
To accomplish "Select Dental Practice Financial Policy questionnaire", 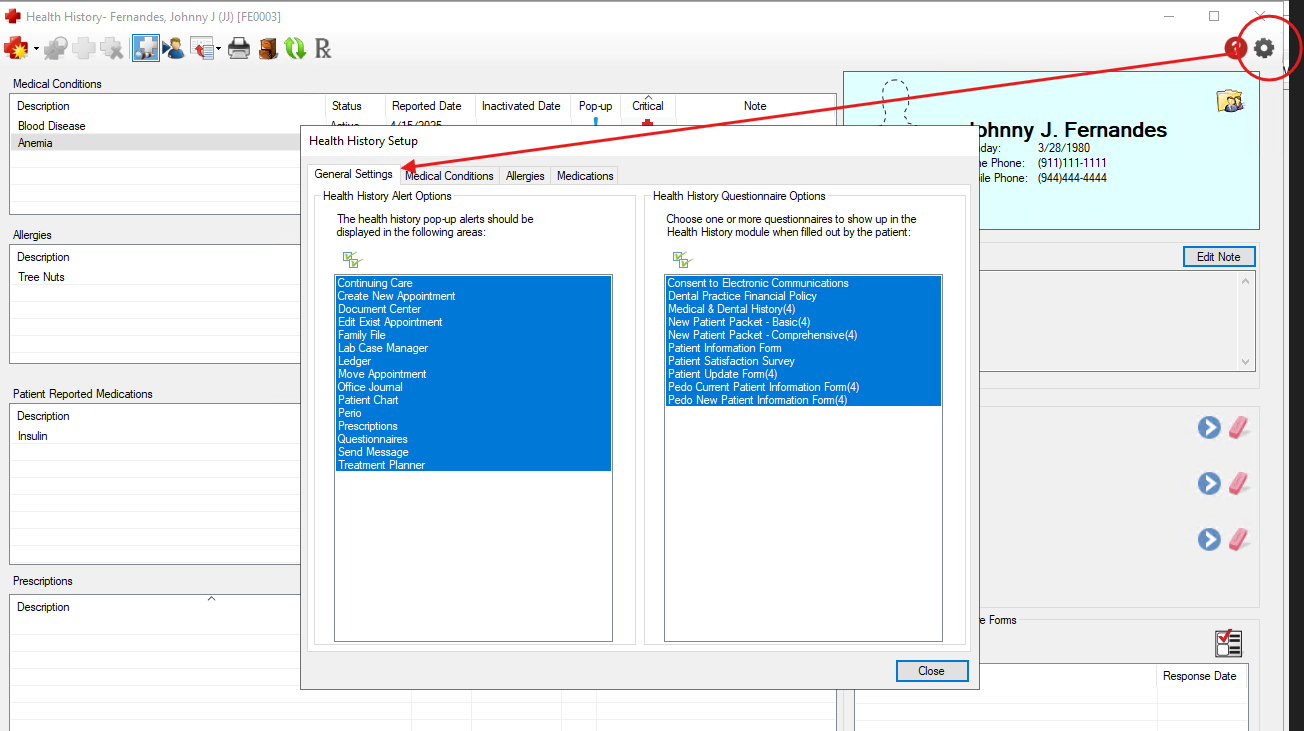I will tap(803, 296).
